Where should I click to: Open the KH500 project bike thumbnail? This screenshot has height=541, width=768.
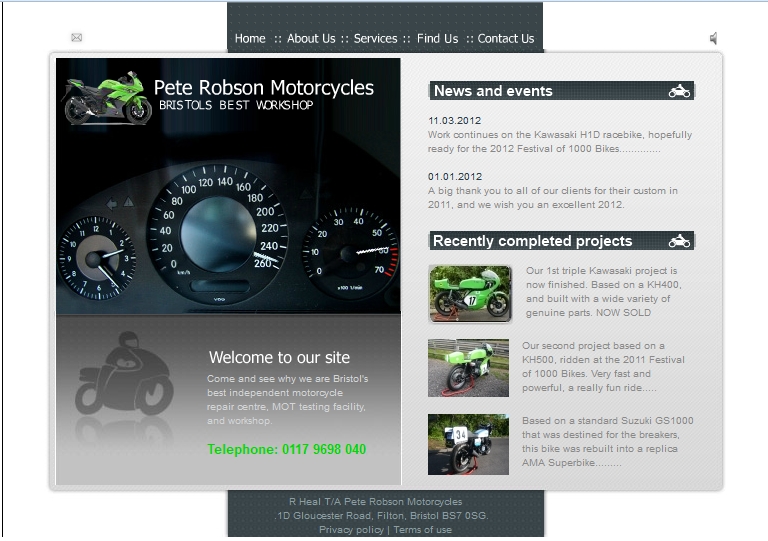[468, 368]
